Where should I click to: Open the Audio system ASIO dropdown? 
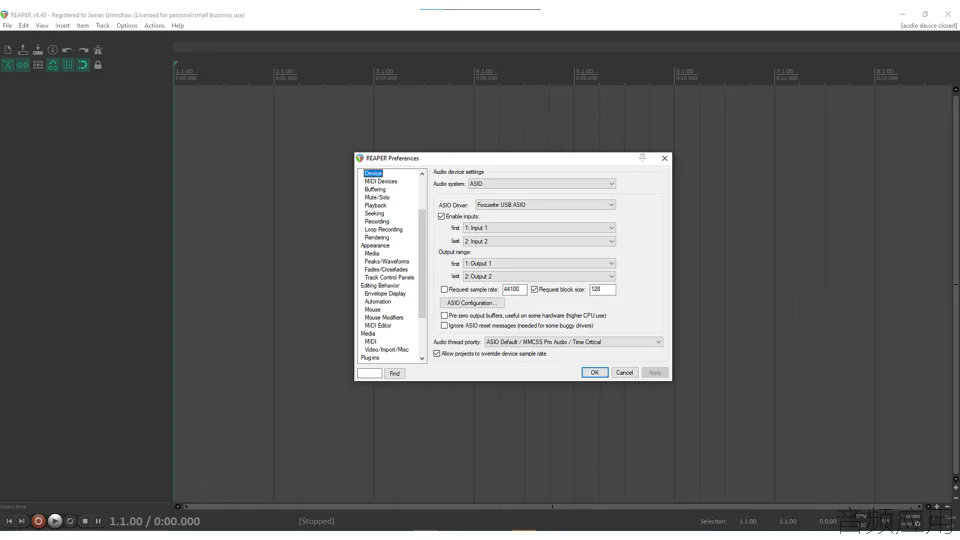point(542,184)
